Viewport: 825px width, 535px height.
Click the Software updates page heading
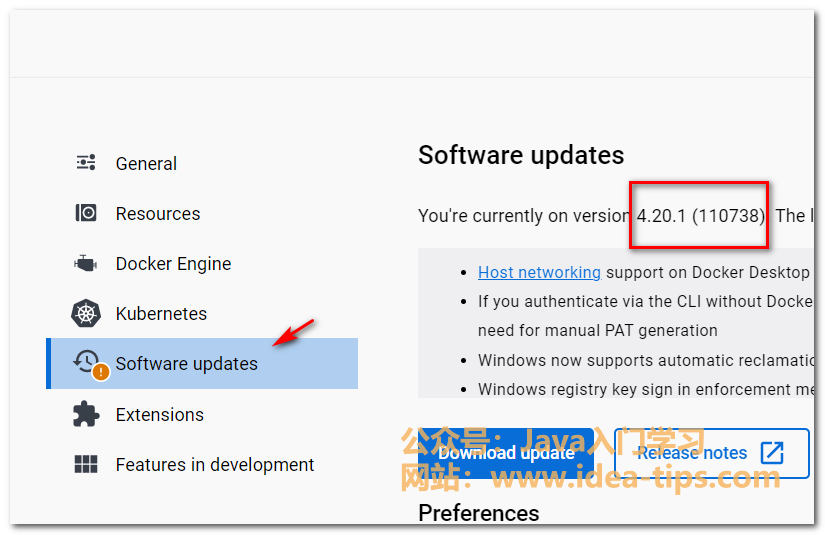tap(521, 155)
